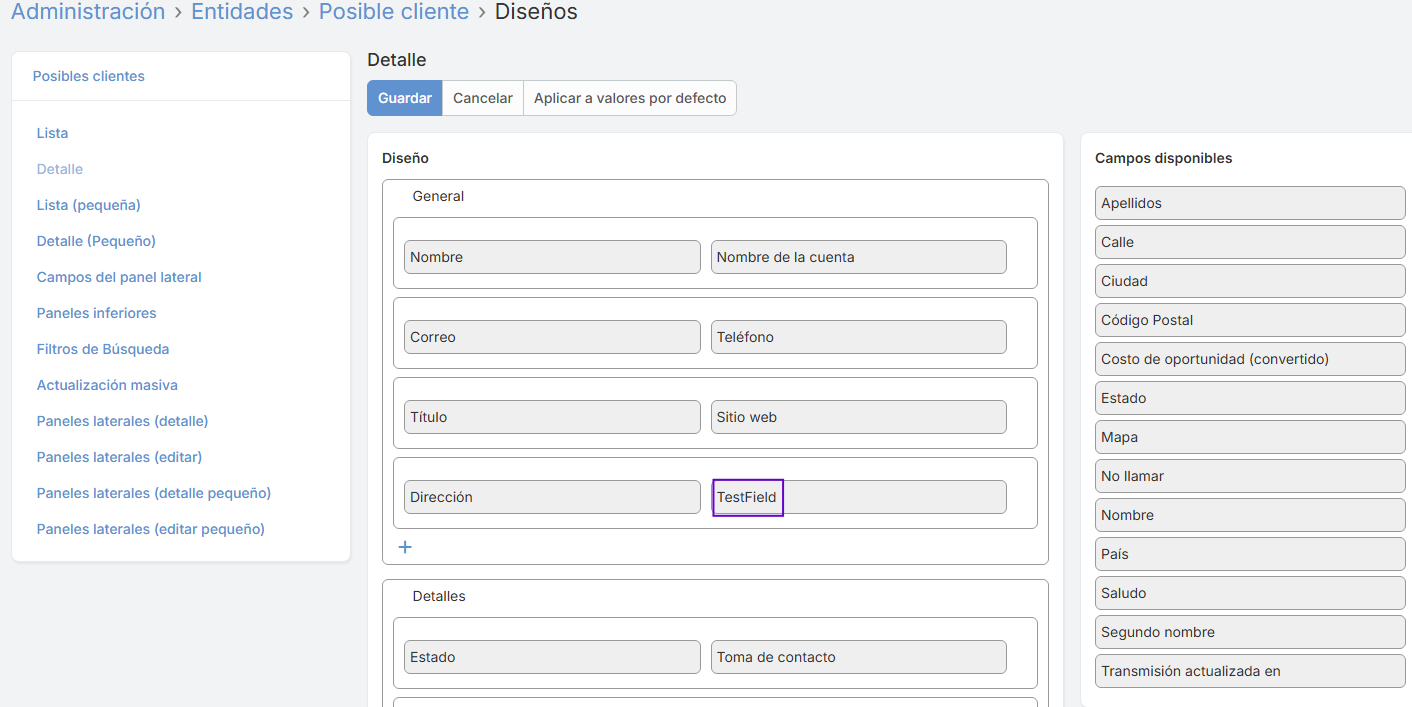
Task: Click the No llamar available field
Action: click(1250, 476)
